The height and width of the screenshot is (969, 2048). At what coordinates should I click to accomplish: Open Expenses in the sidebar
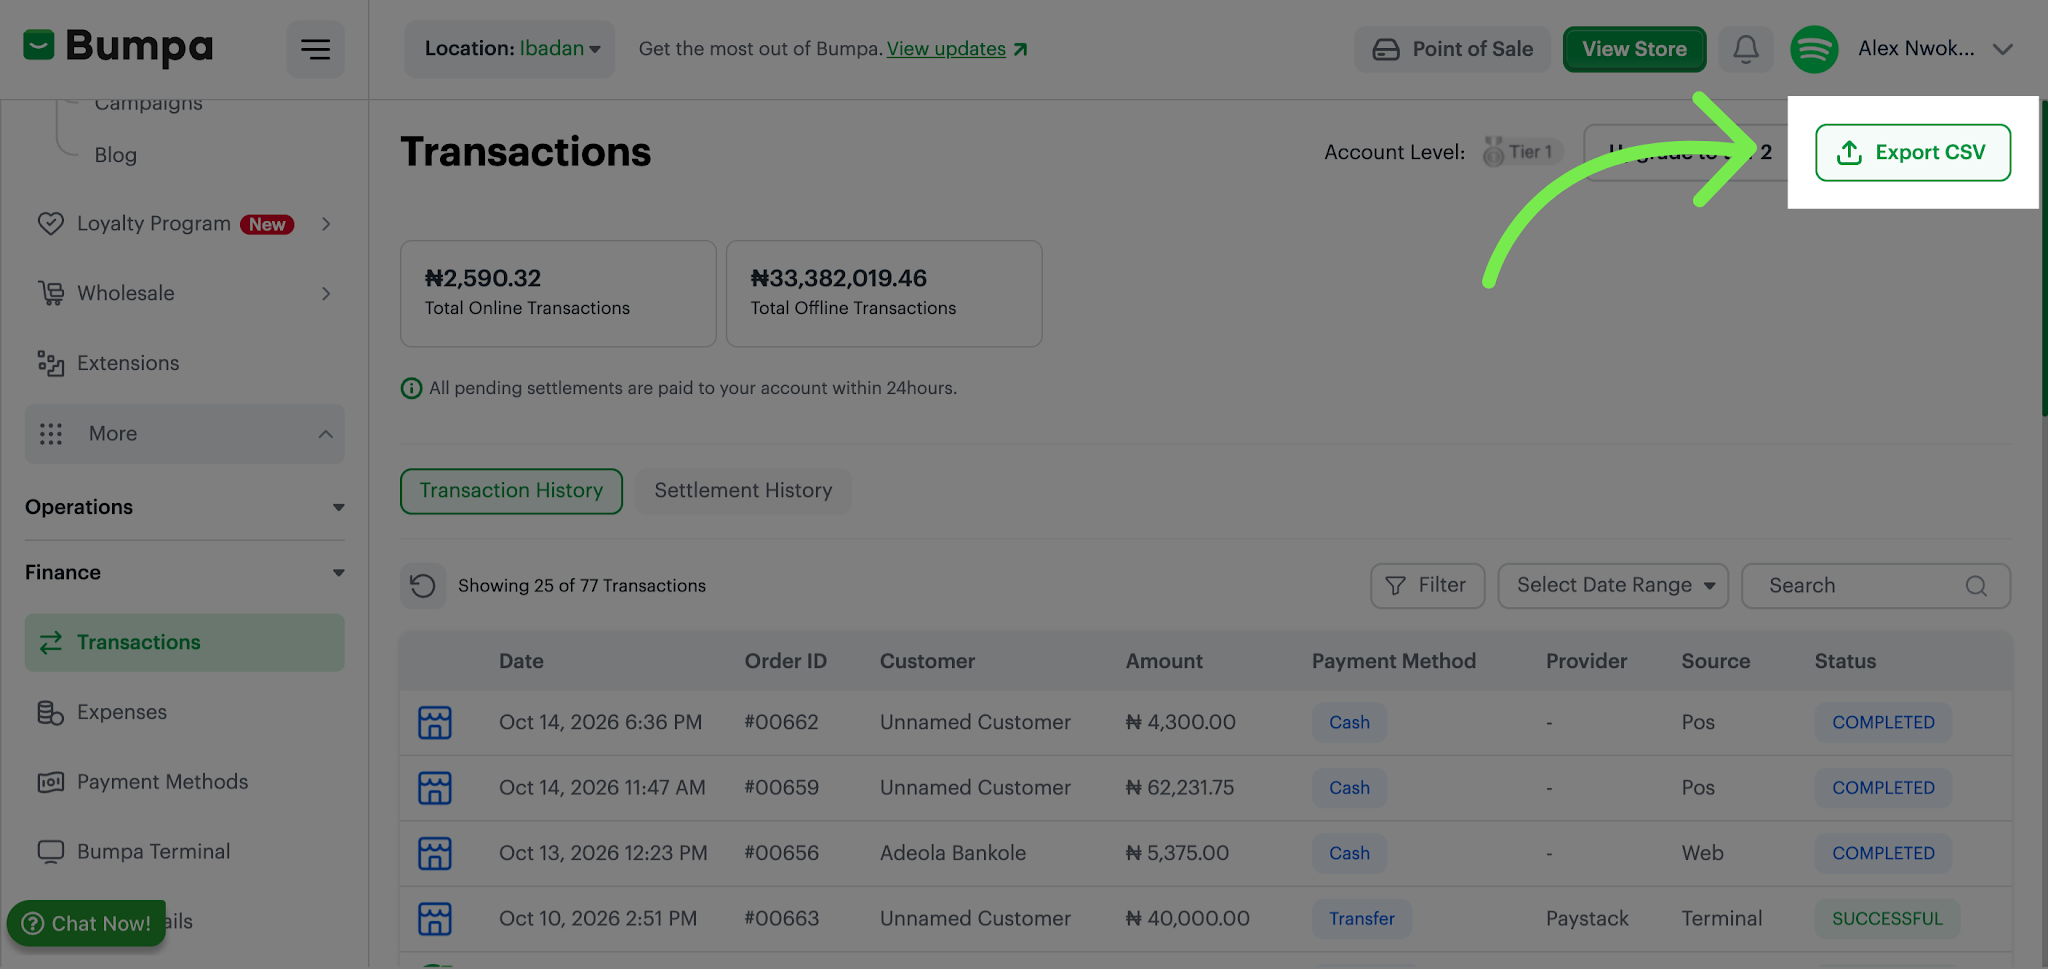coord(101,712)
